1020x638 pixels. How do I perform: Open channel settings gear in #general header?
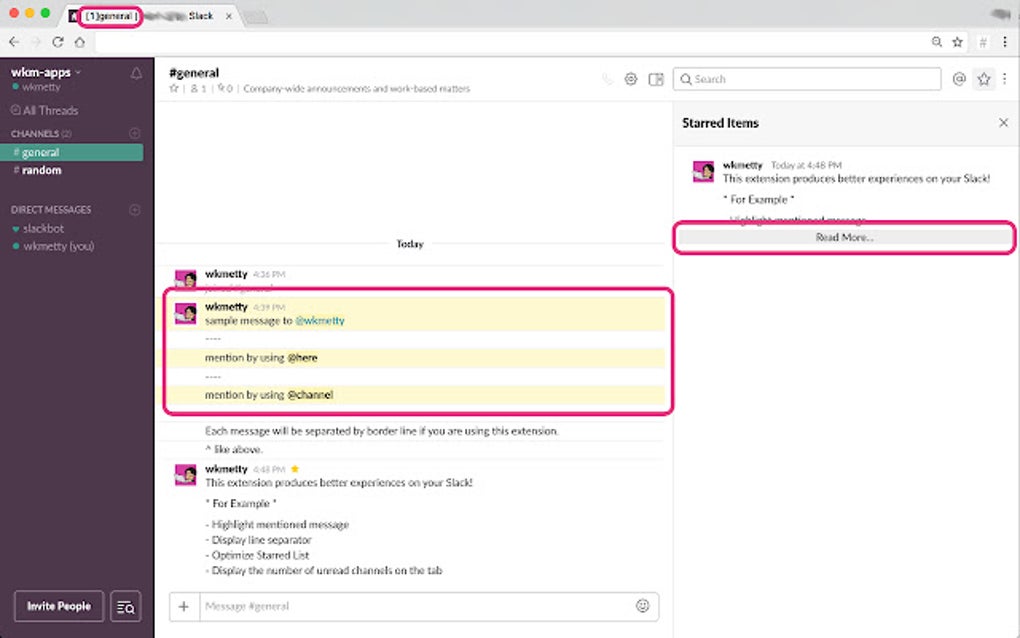click(631, 79)
